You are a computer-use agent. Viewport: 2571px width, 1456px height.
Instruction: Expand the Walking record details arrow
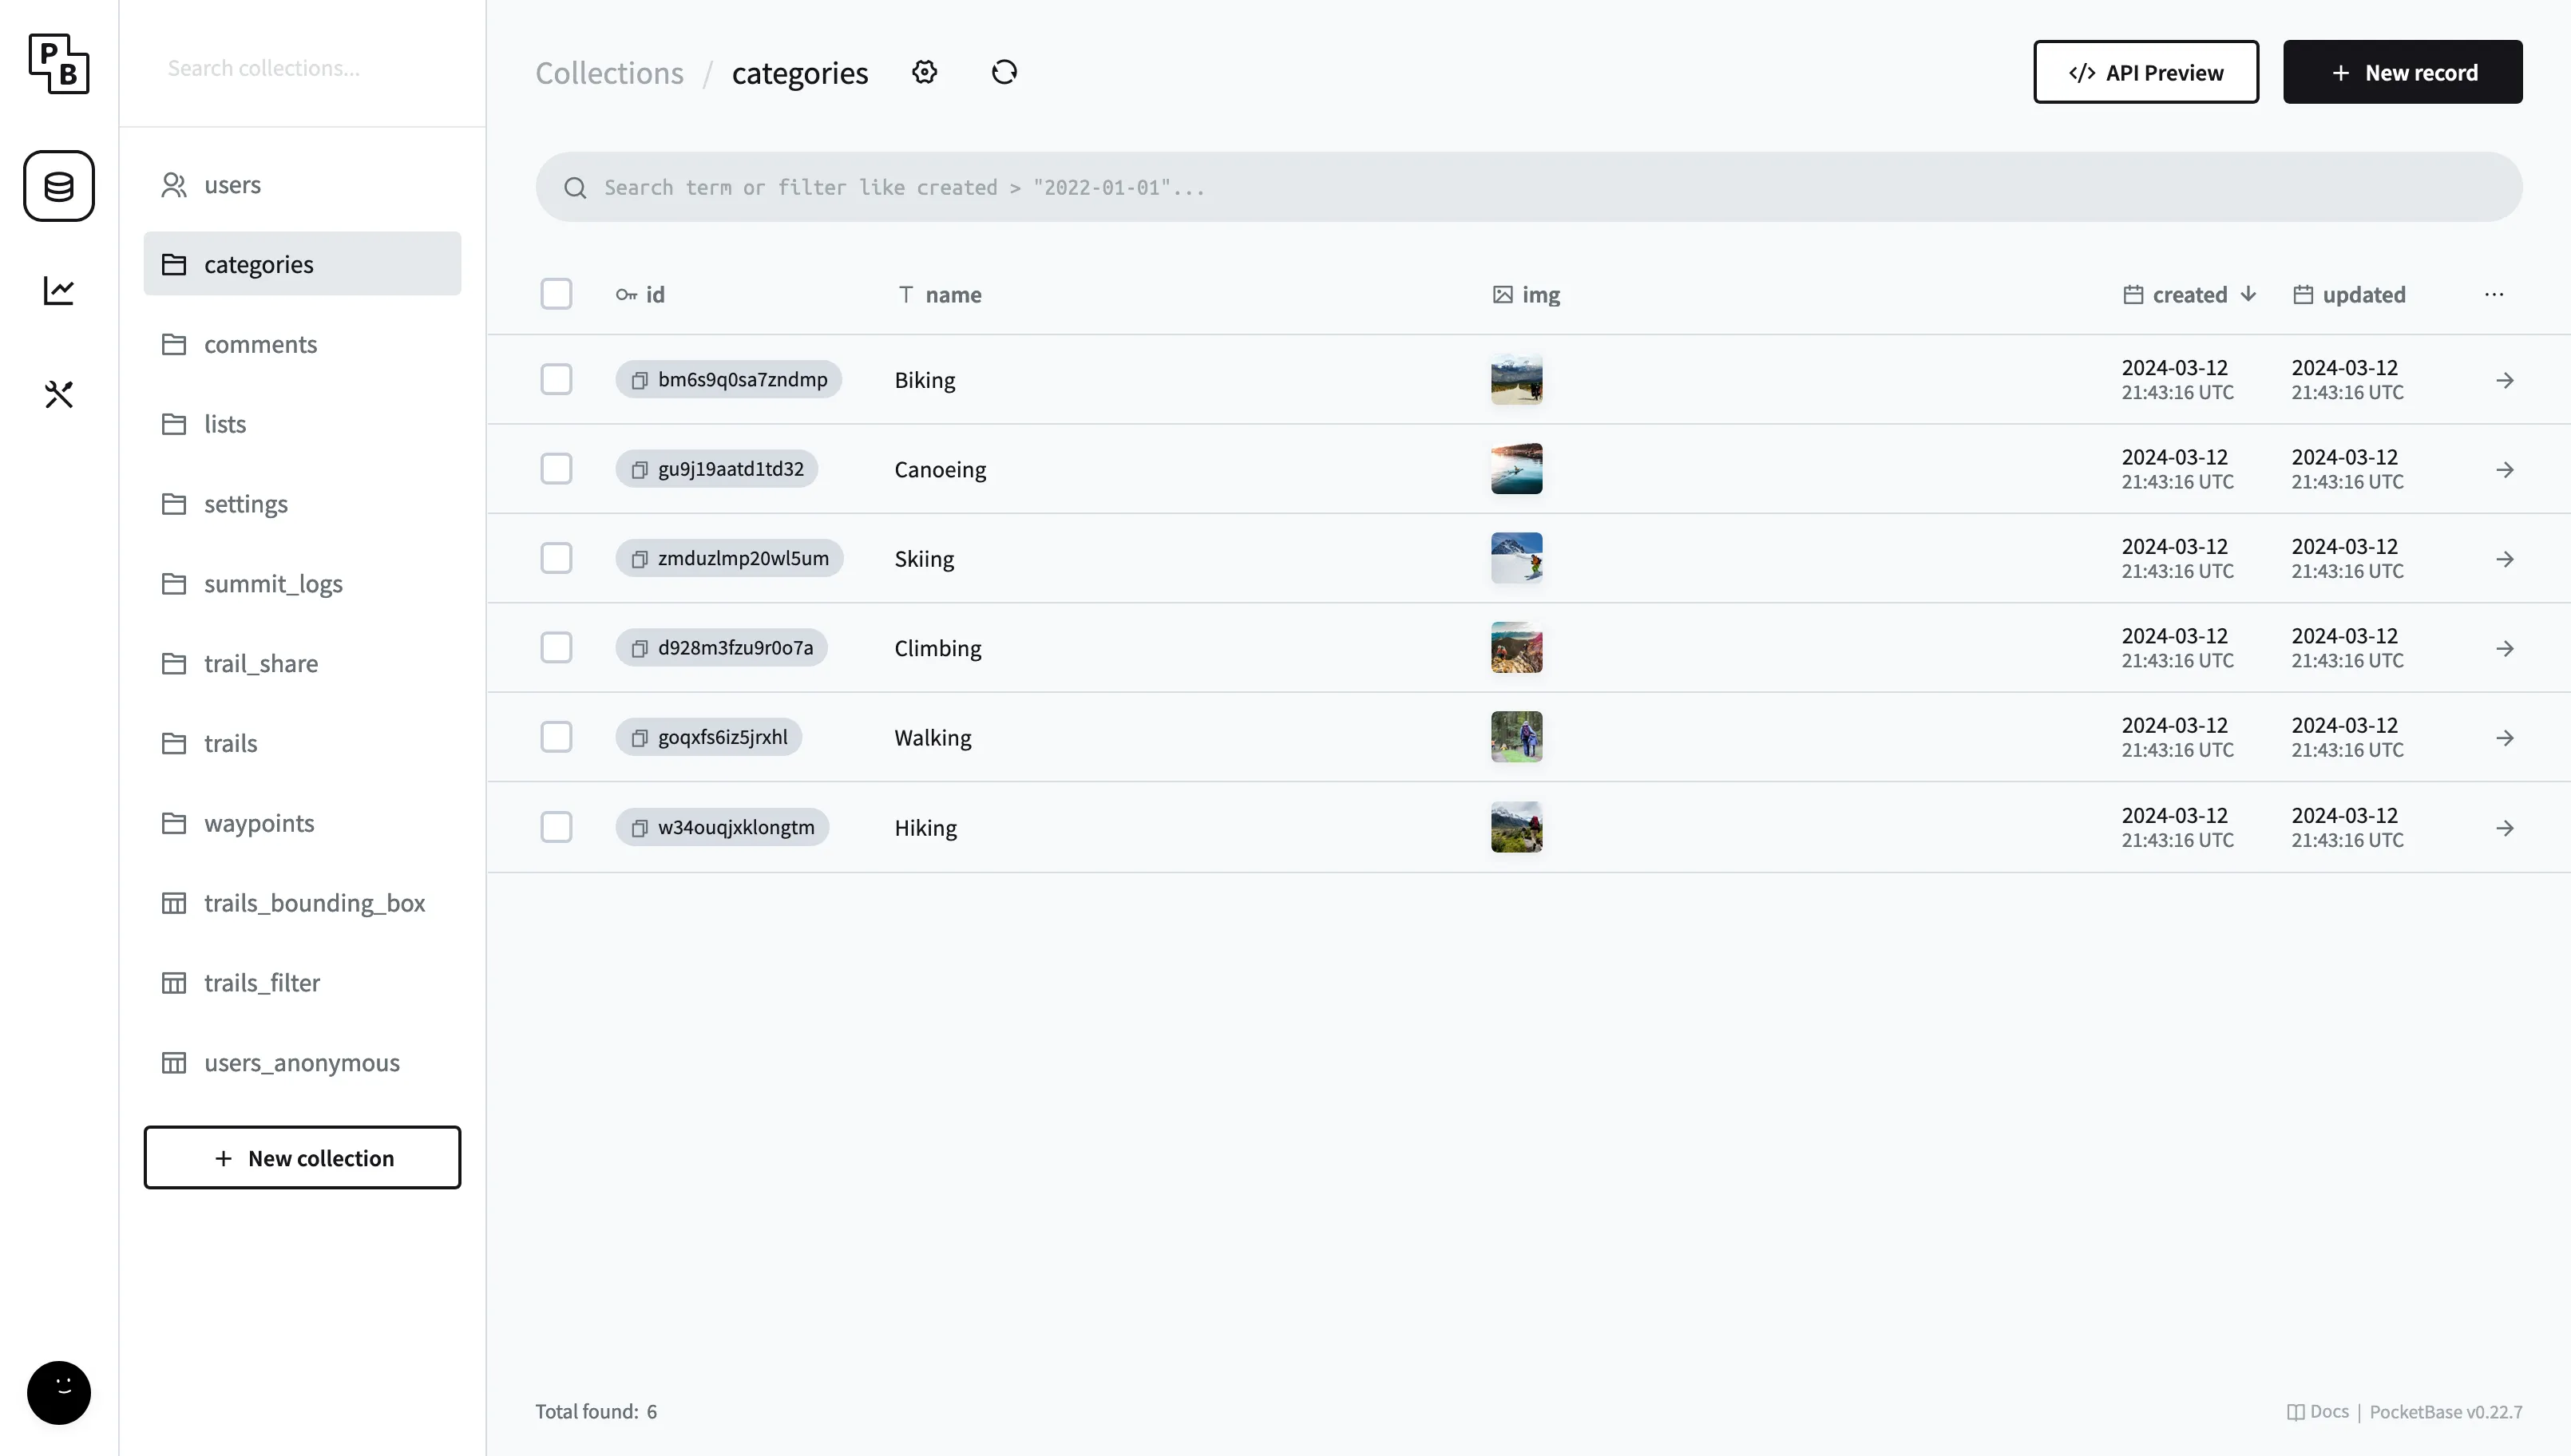click(x=2505, y=737)
